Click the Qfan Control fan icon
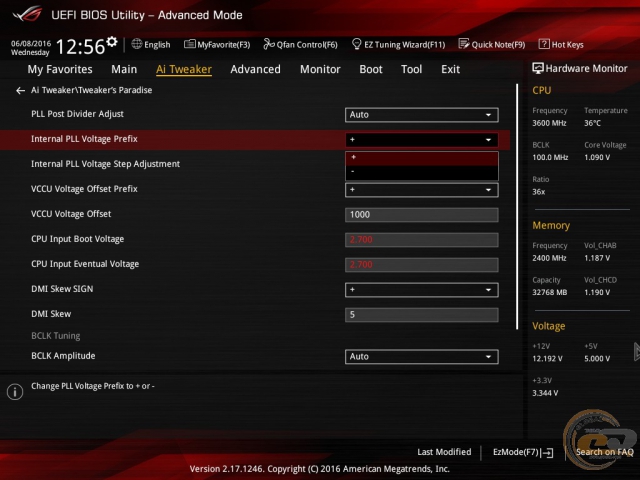 pyautogui.click(x=269, y=44)
